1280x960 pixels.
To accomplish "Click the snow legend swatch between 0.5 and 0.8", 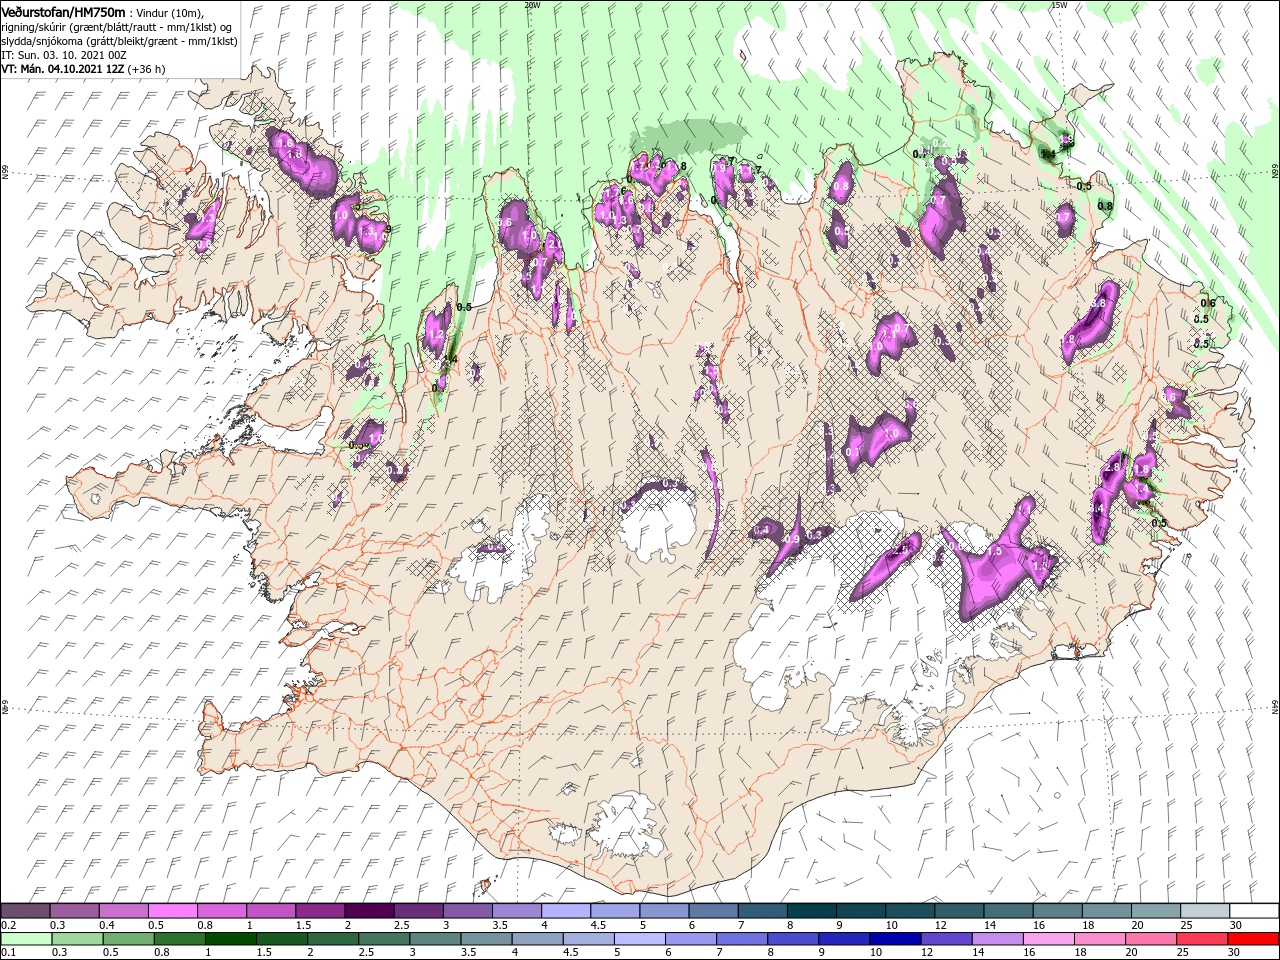I will (x=172, y=911).
